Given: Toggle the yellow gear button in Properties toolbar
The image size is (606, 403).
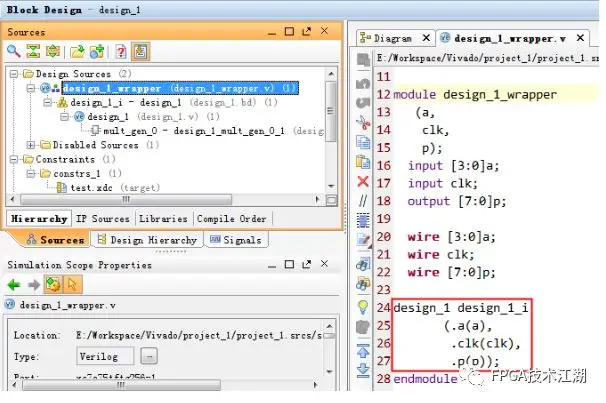Looking at the screenshot, I should (x=53, y=283).
